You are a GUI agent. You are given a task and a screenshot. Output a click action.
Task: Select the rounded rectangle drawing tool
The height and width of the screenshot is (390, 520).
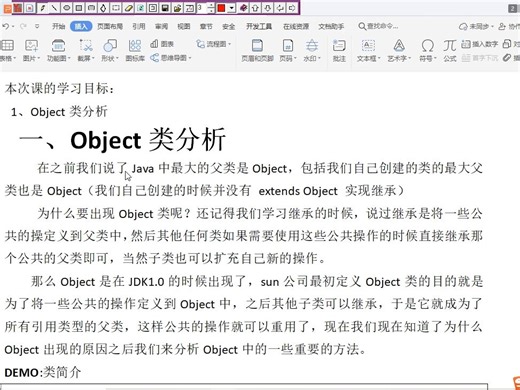(91, 8)
